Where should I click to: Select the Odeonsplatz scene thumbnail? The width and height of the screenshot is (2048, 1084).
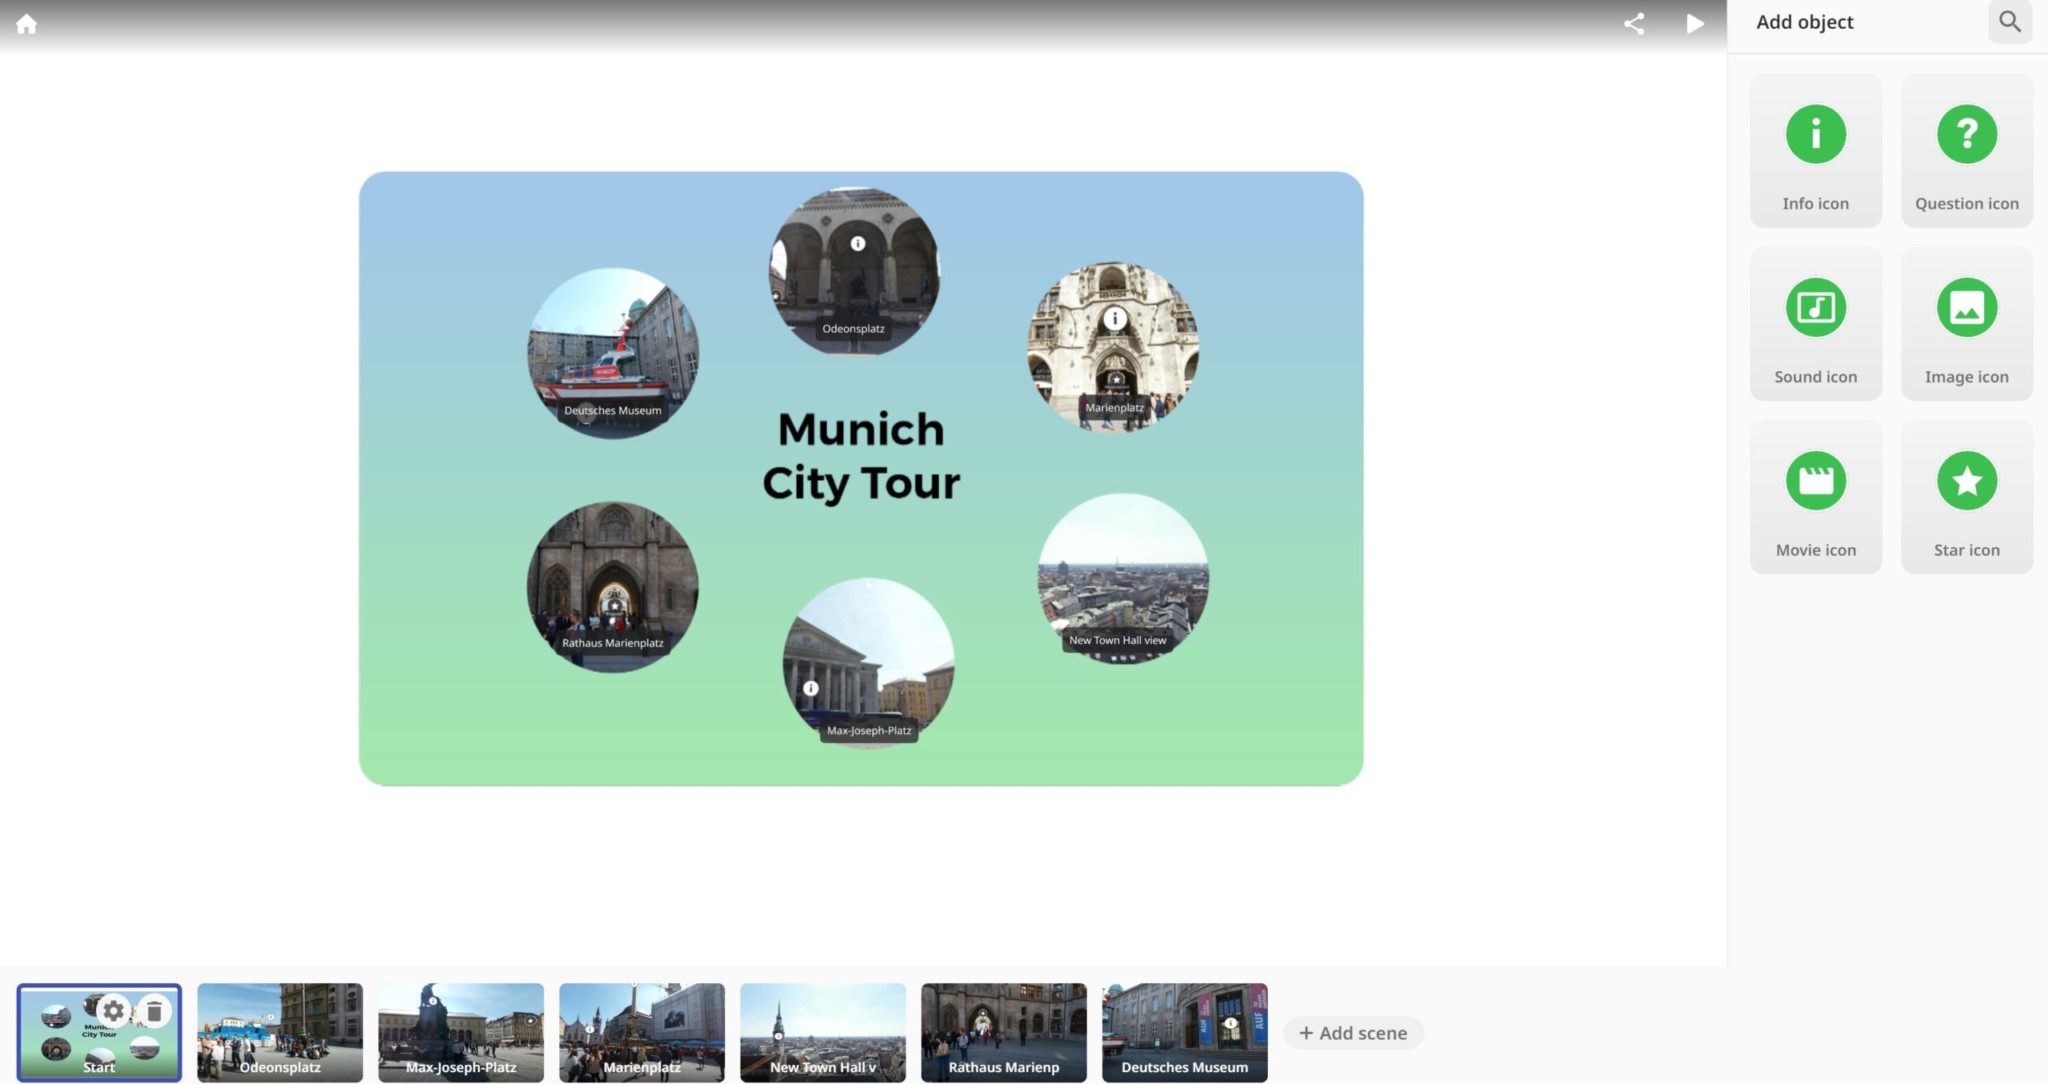pyautogui.click(x=280, y=1032)
